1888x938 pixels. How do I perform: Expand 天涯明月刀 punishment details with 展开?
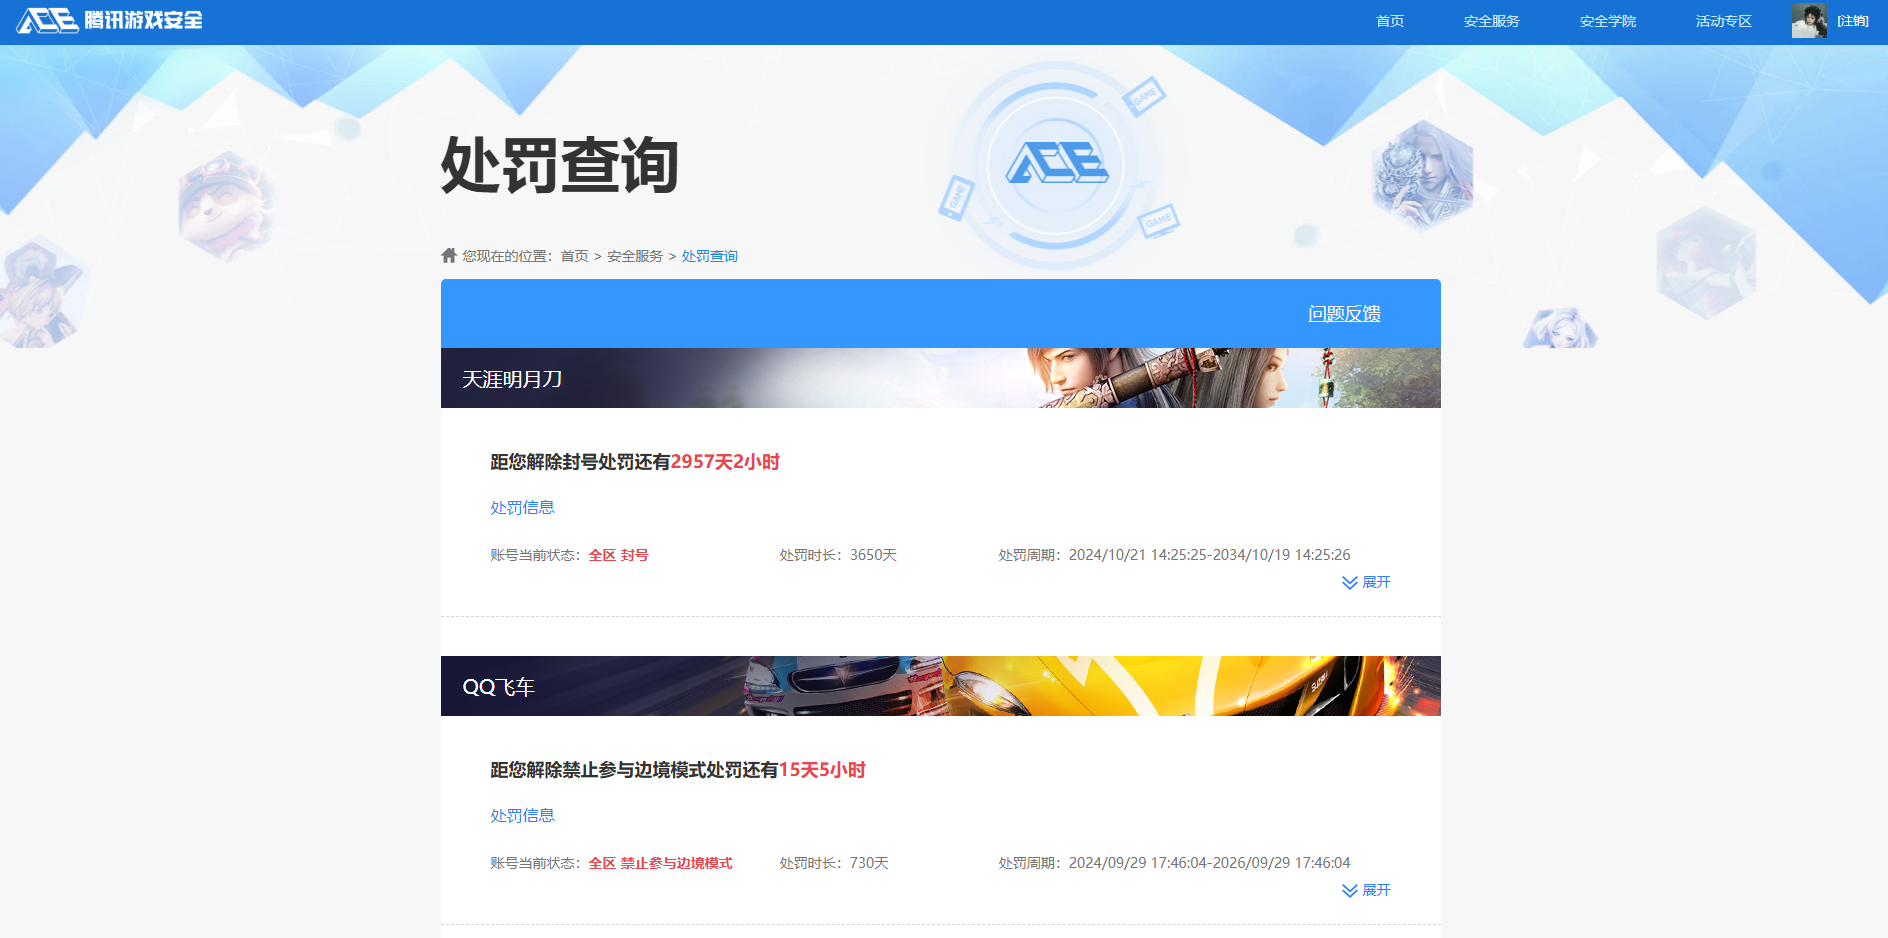(x=1366, y=582)
